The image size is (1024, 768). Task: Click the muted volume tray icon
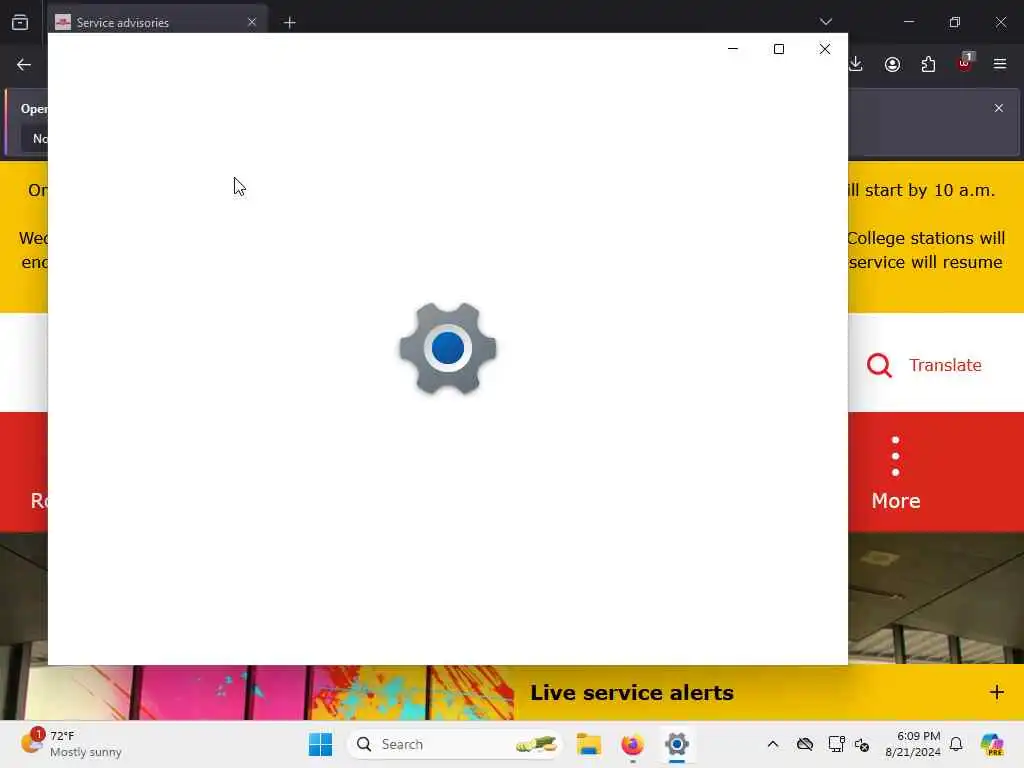tap(862, 744)
